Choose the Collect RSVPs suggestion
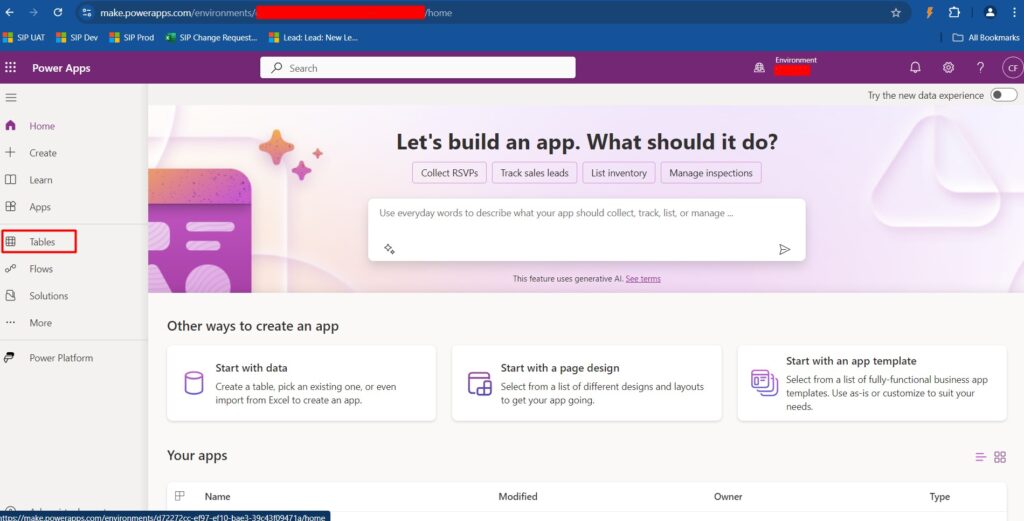Screen dimensions: 1024x521 449,173
